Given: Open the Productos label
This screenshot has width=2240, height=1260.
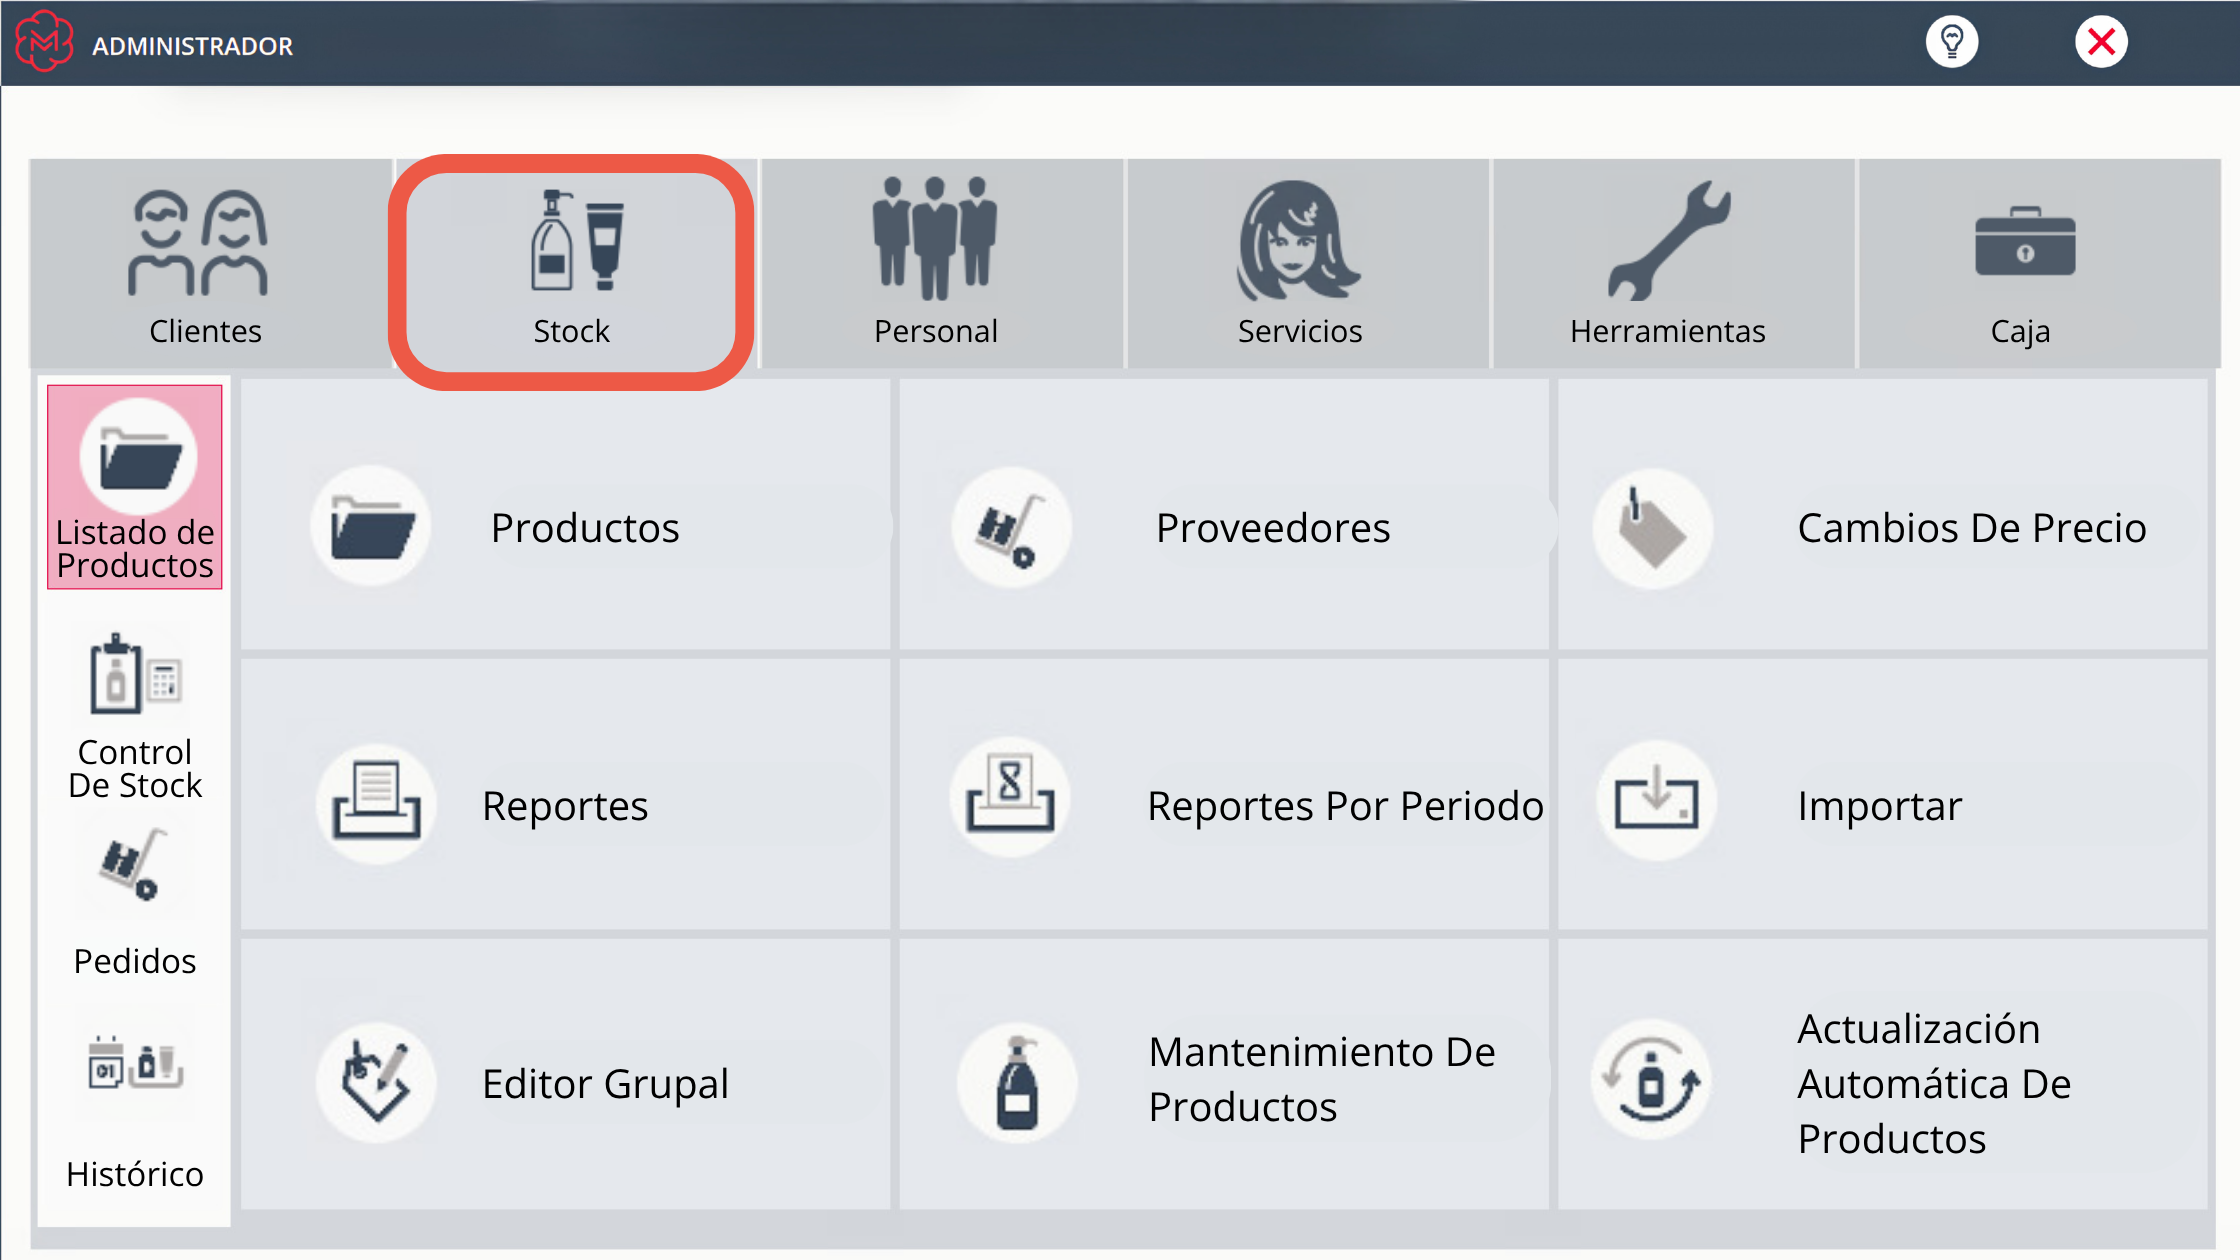Looking at the screenshot, I should coord(585,528).
